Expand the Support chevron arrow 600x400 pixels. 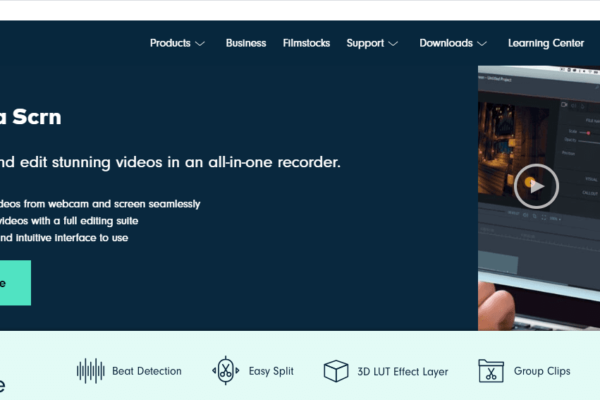click(393, 44)
